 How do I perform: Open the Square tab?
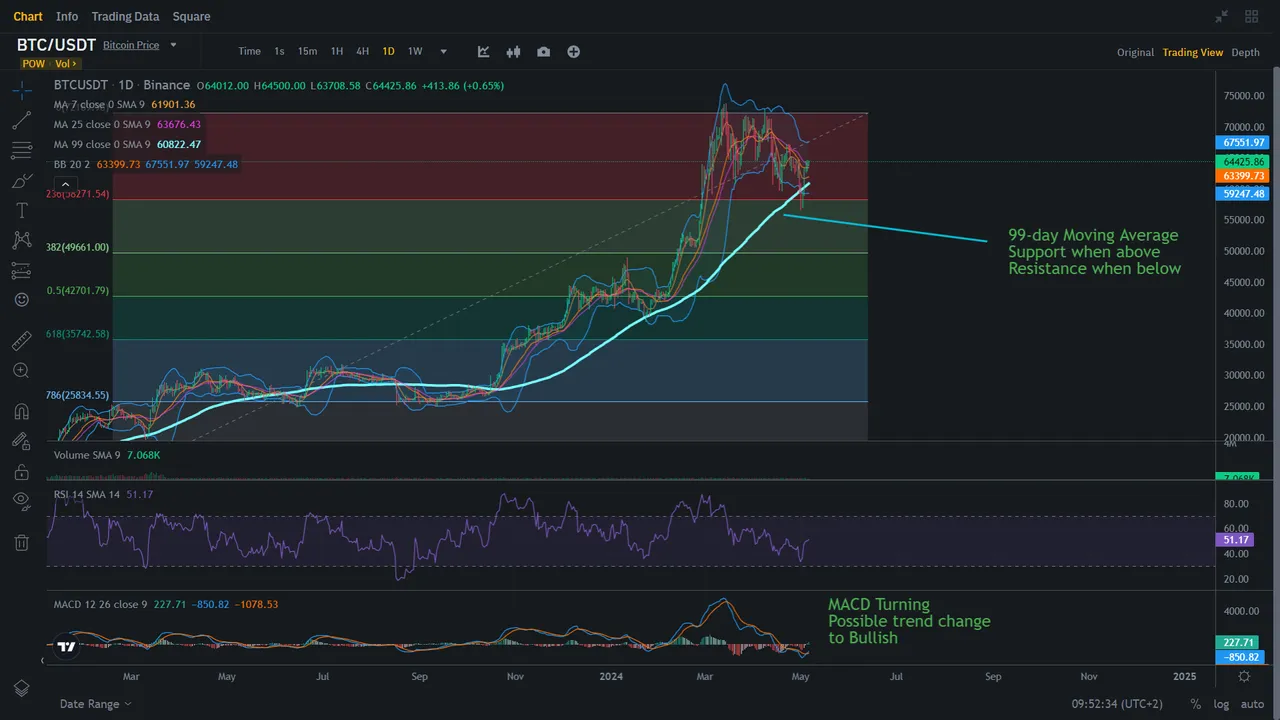pos(191,16)
